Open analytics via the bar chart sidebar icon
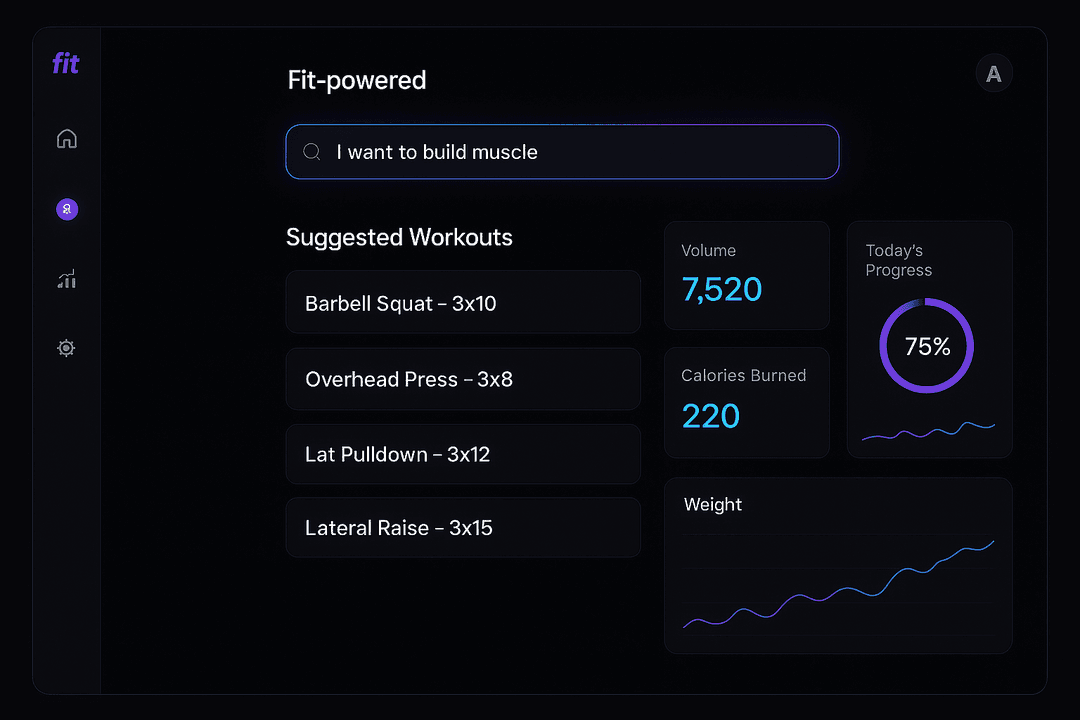The height and width of the screenshot is (720, 1080). pos(66,279)
